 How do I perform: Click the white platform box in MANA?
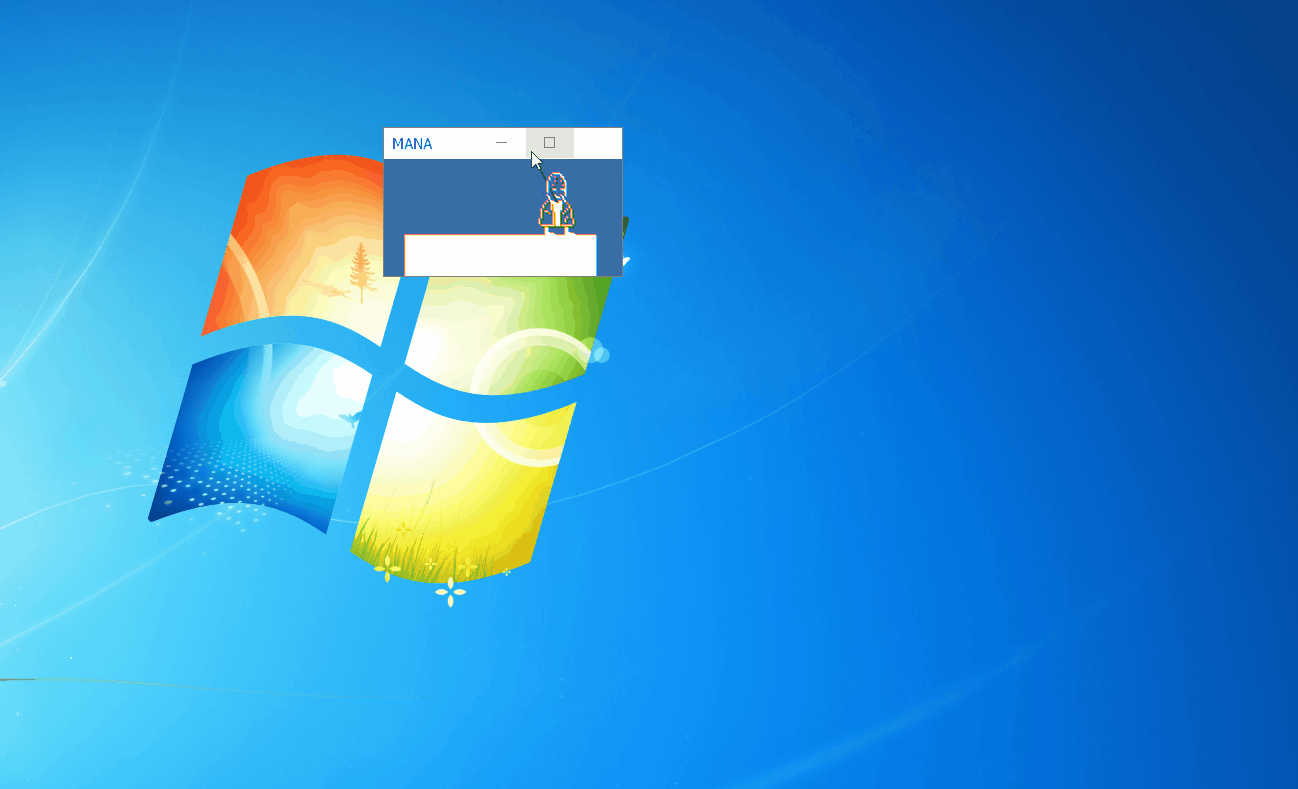pos(500,255)
